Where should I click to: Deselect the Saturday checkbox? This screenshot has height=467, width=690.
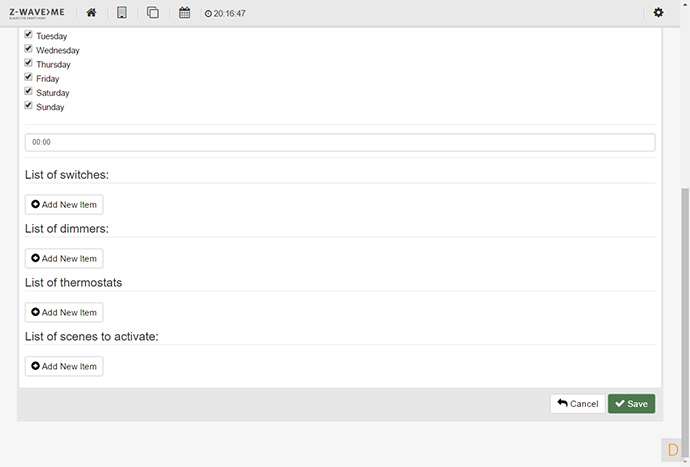pos(29,91)
